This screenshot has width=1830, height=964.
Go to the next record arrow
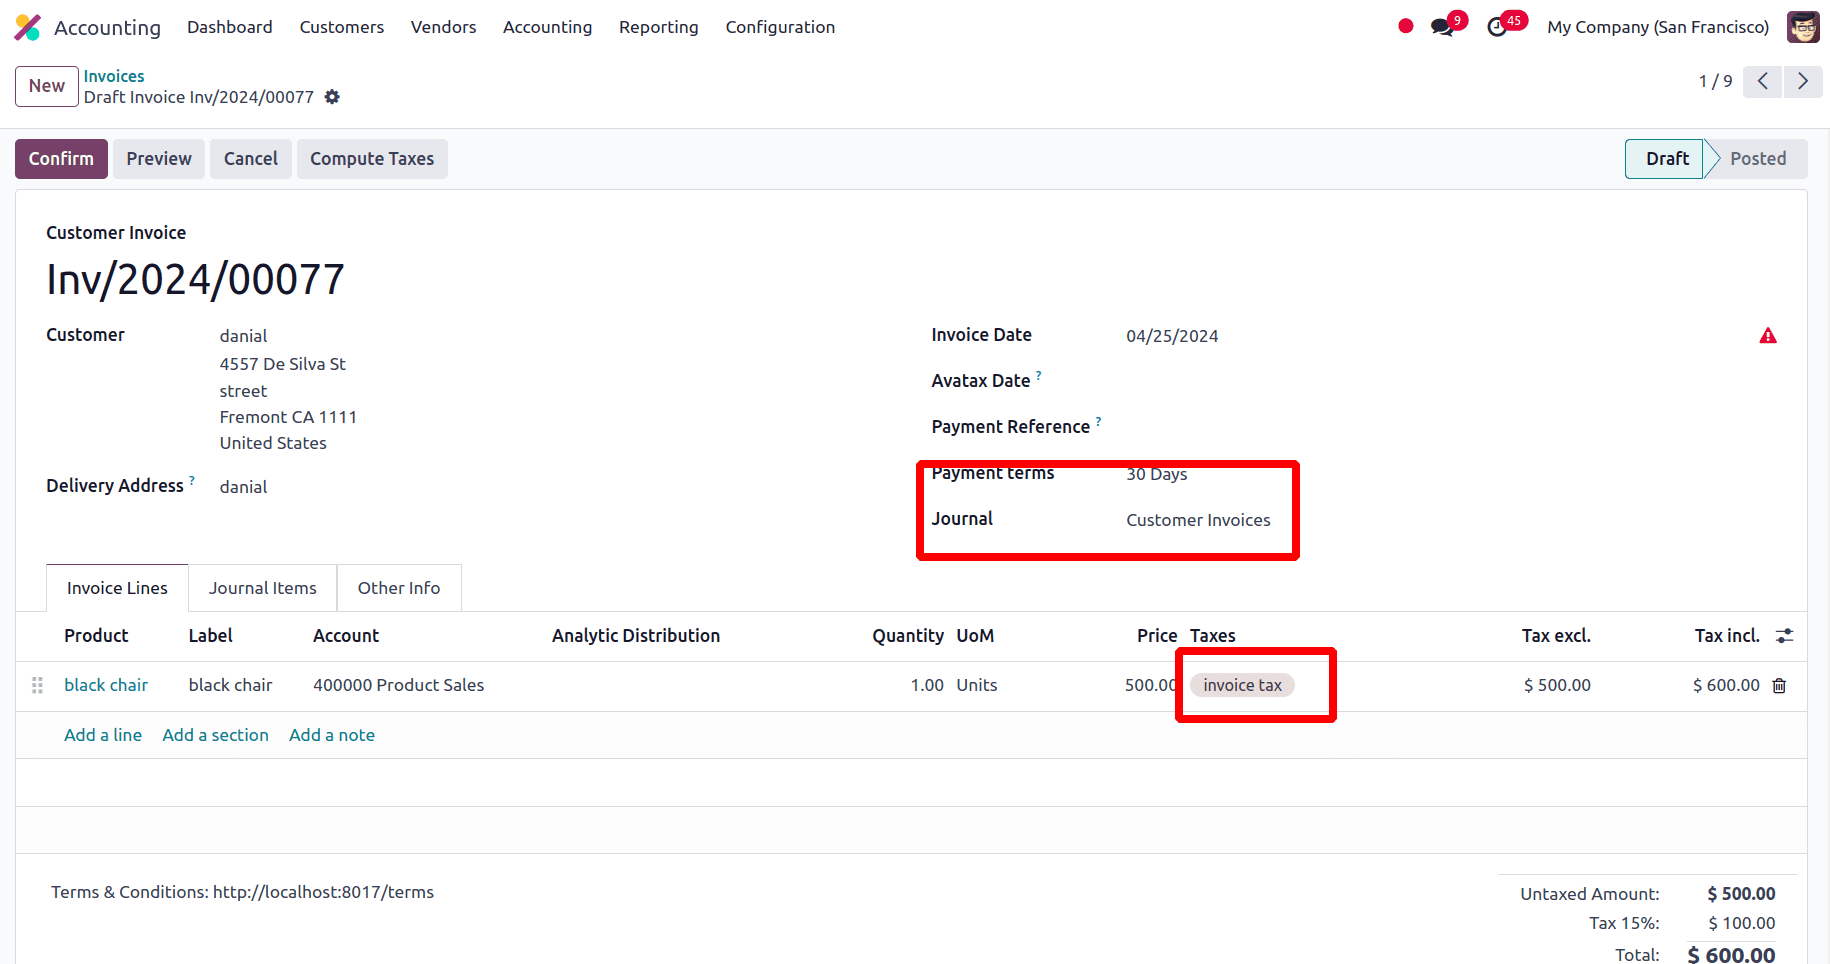point(1803,81)
